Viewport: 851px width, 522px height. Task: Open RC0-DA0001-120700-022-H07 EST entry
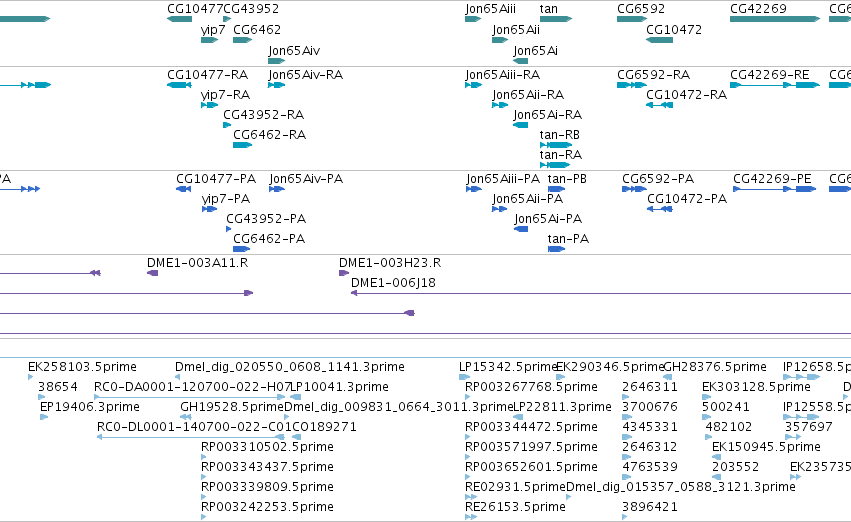pos(193,387)
